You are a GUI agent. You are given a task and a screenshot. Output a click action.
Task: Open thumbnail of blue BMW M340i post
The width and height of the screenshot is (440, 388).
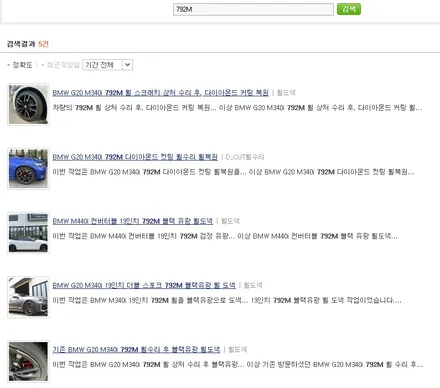point(28,169)
